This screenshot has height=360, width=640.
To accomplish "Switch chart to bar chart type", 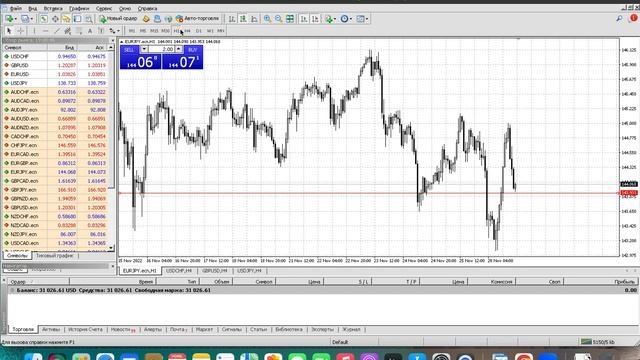I will (x=232, y=19).
